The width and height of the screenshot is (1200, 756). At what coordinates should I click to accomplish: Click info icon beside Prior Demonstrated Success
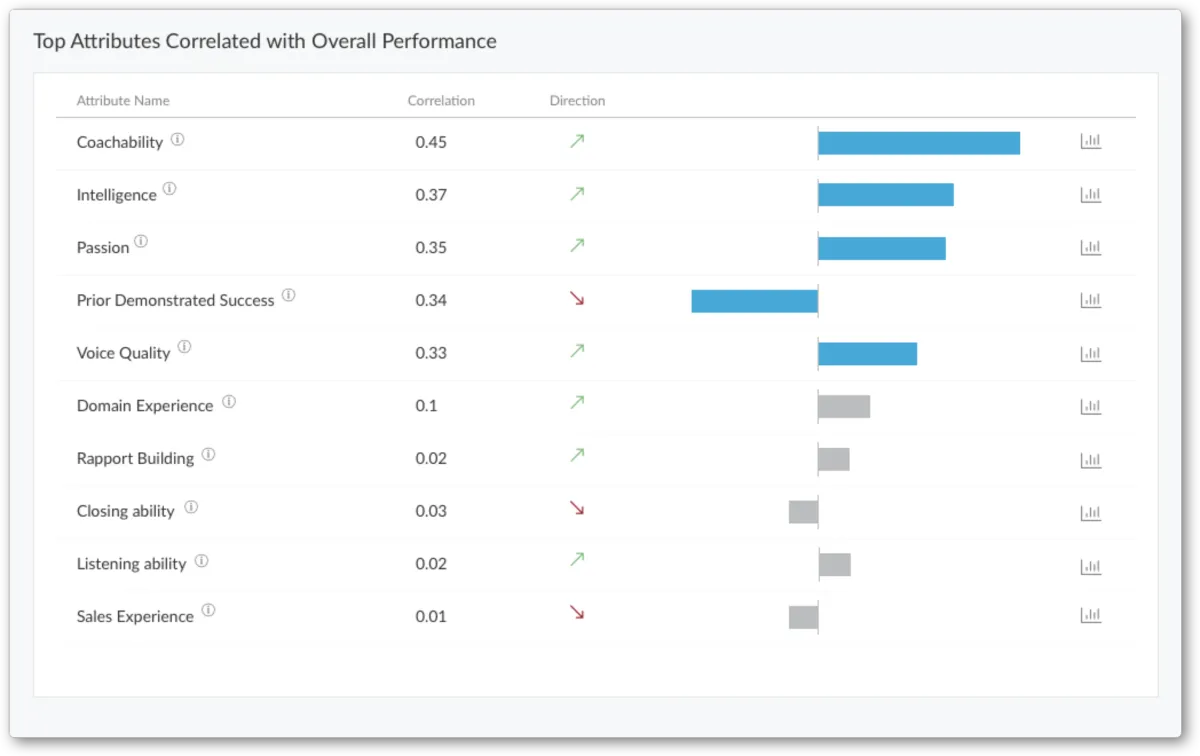tap(288, 295)
